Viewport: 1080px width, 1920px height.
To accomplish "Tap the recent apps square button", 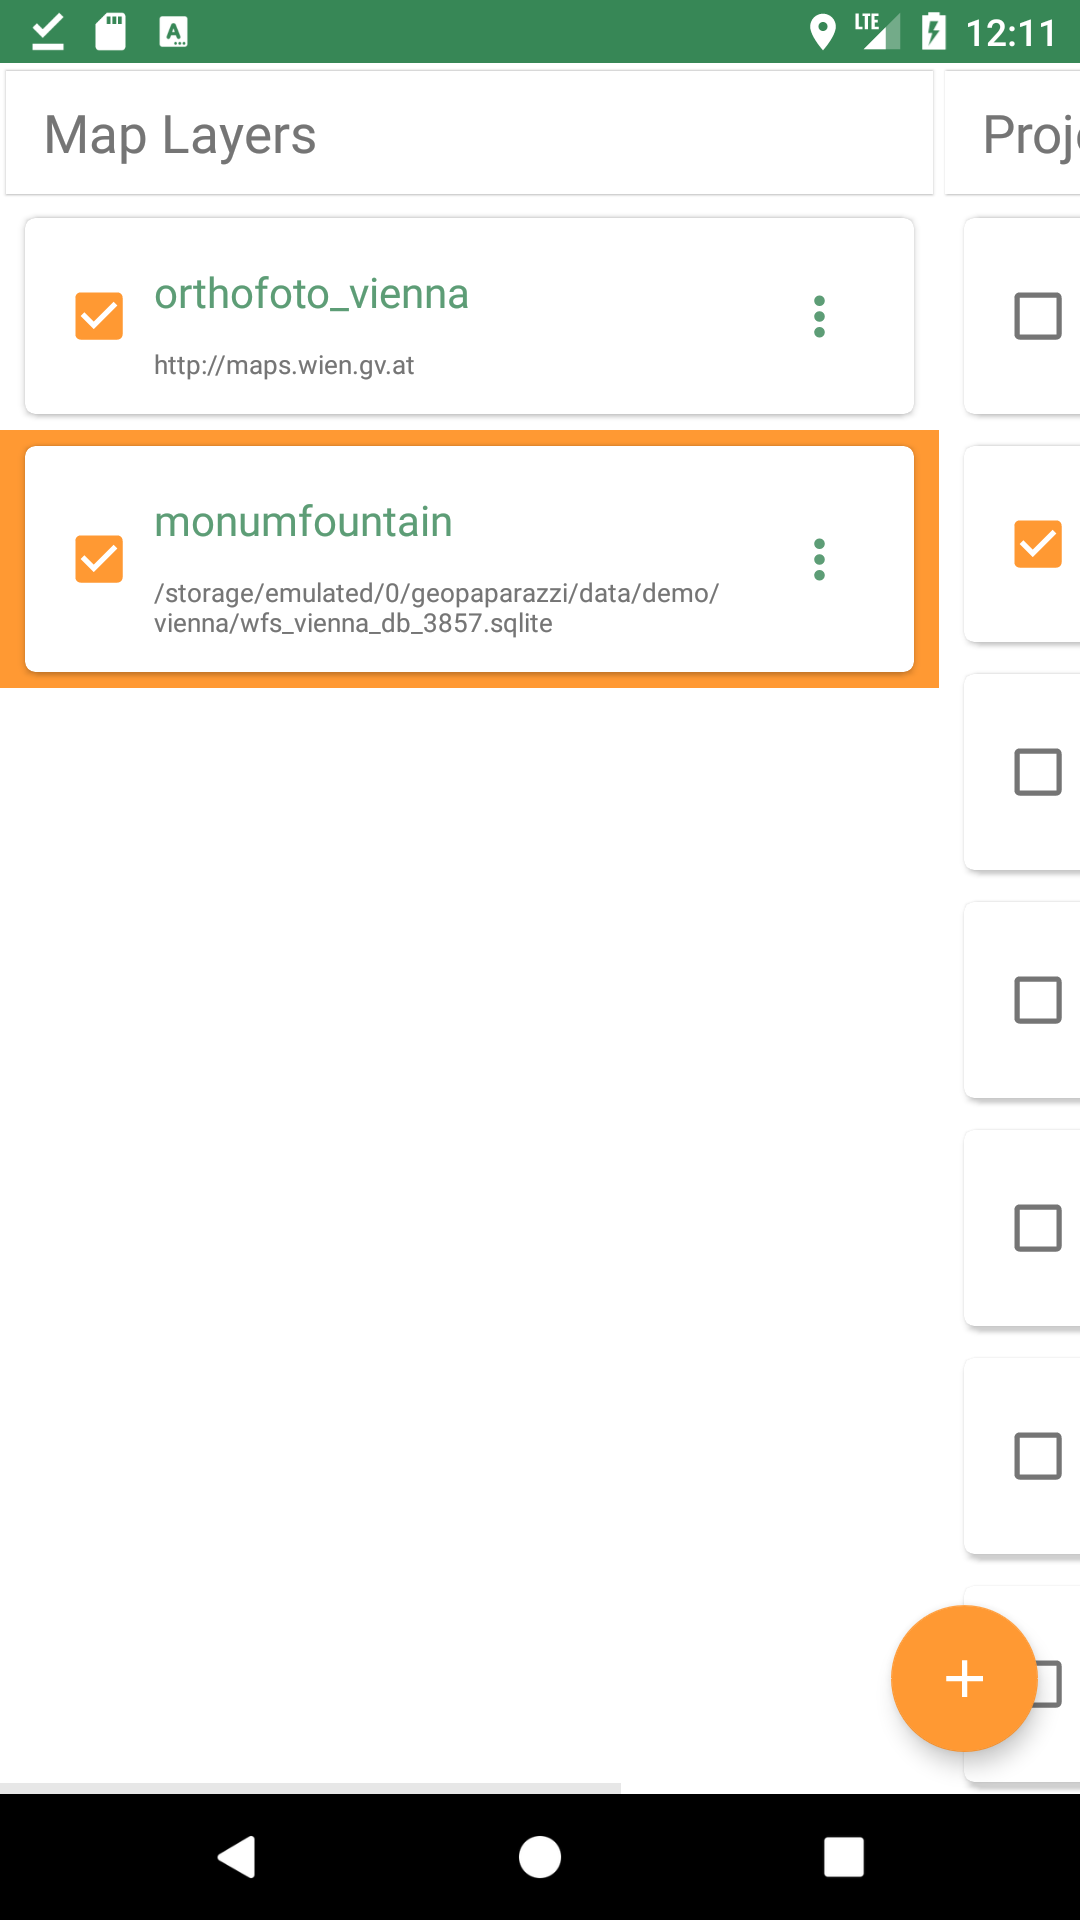I will coord(843,1857).
